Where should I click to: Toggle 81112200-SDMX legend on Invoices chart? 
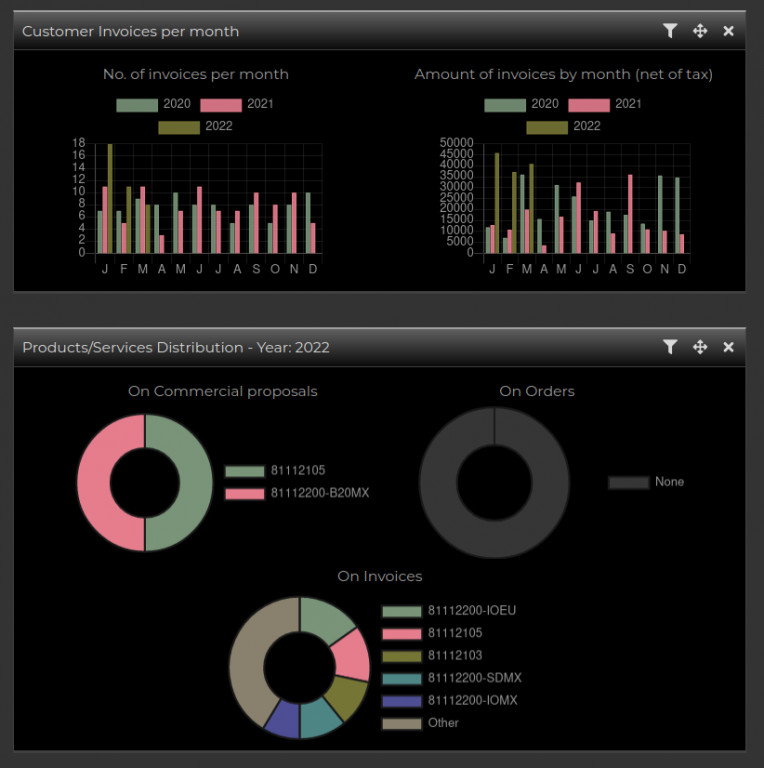point(452,678)
